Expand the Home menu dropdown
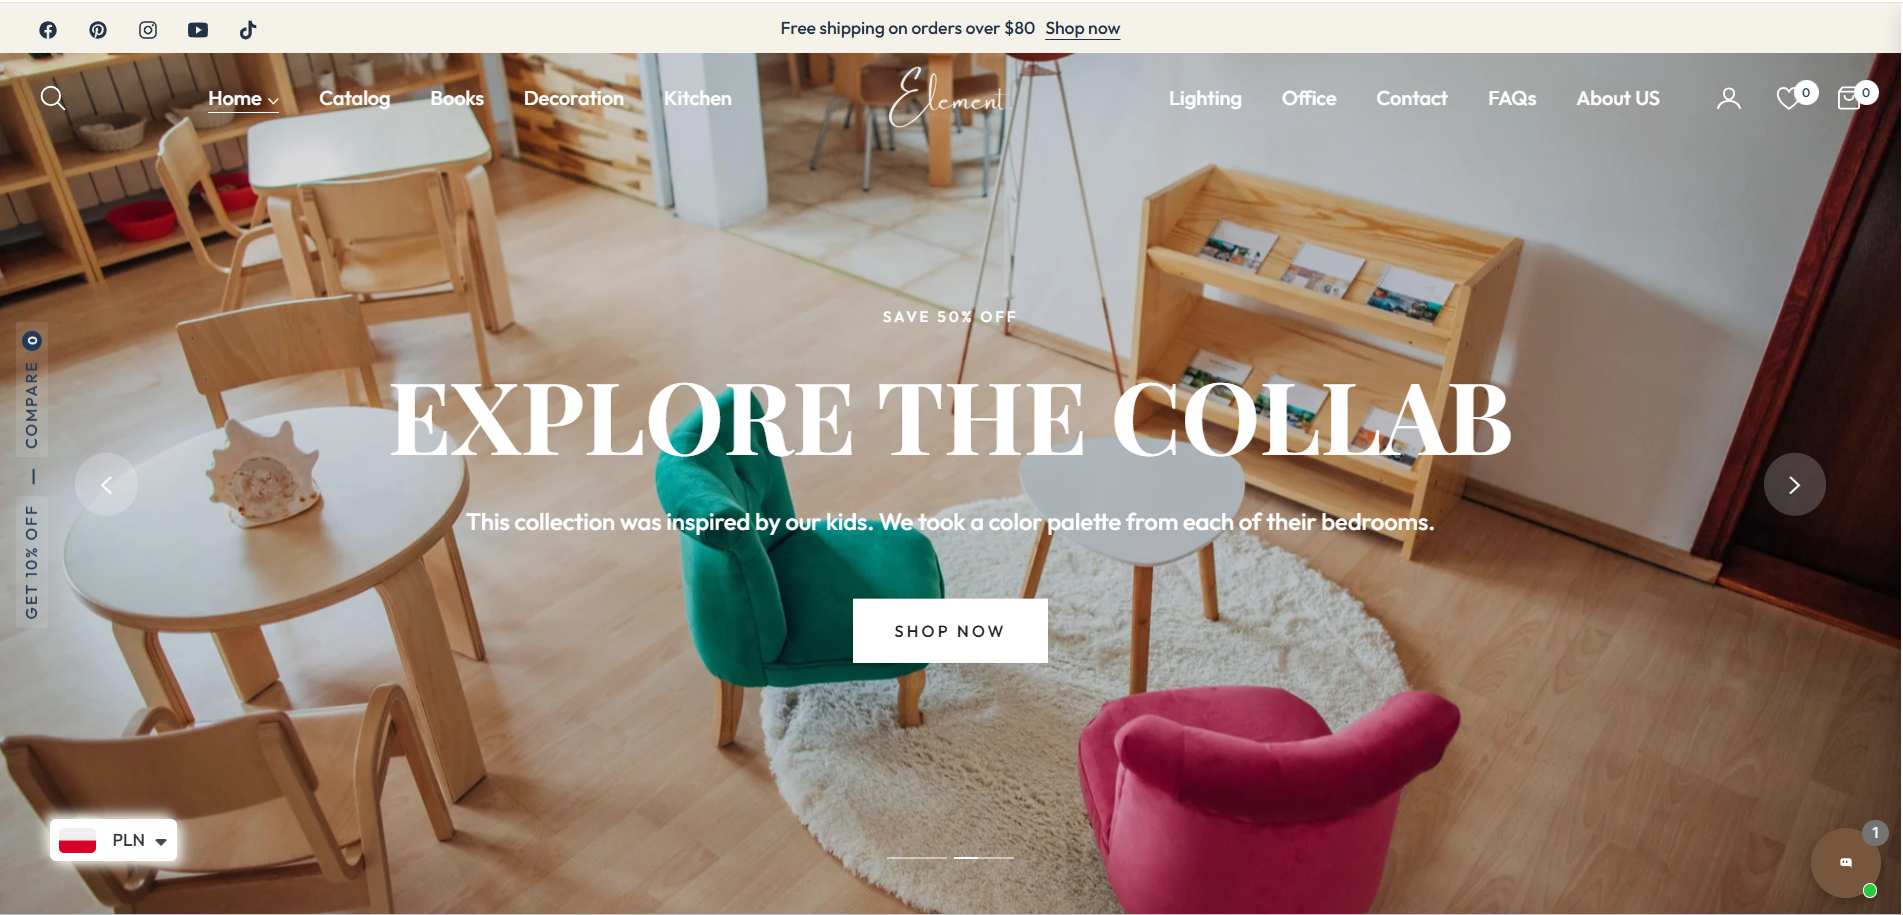This screenshot has height=915, width=1903. tap(243, 99)
